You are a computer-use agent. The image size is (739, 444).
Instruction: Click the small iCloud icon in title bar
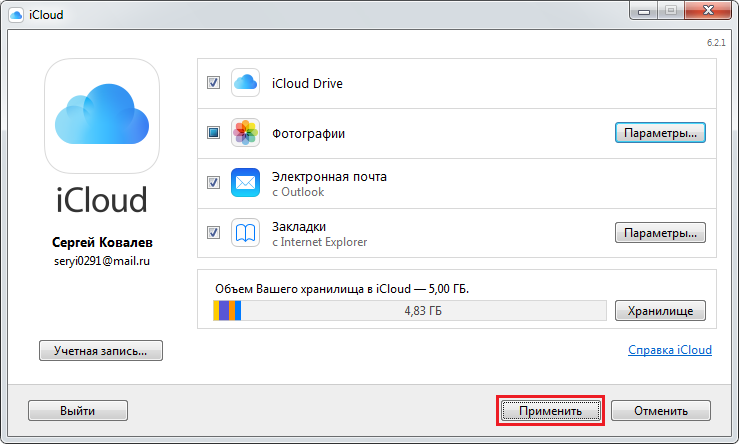16,15
